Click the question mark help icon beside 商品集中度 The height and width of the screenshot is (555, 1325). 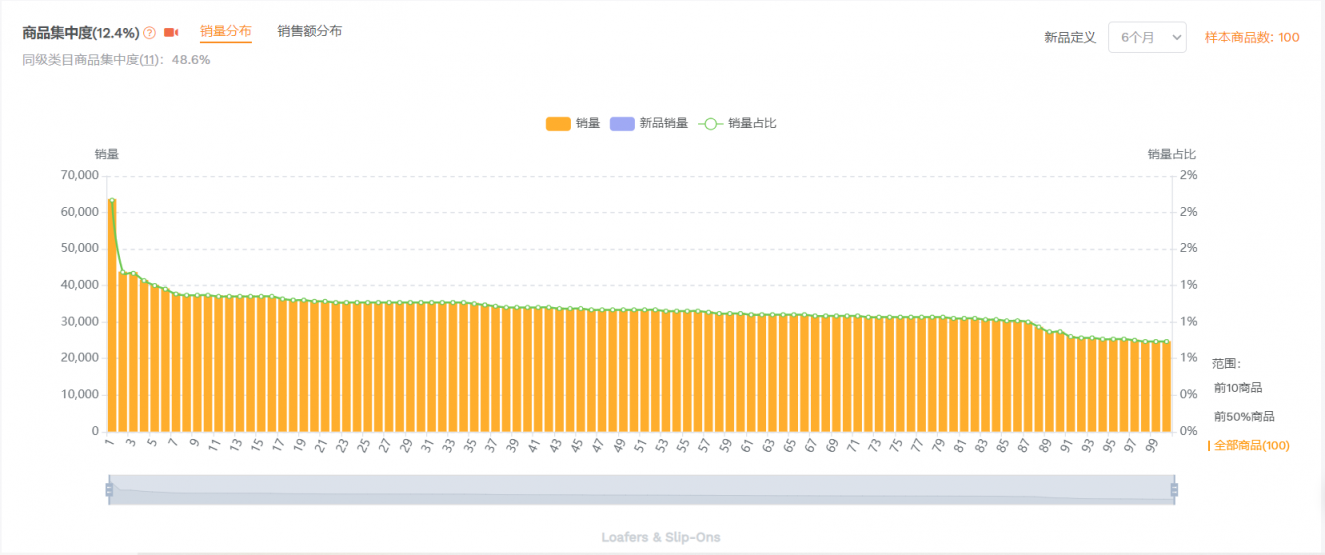[150, 33]
